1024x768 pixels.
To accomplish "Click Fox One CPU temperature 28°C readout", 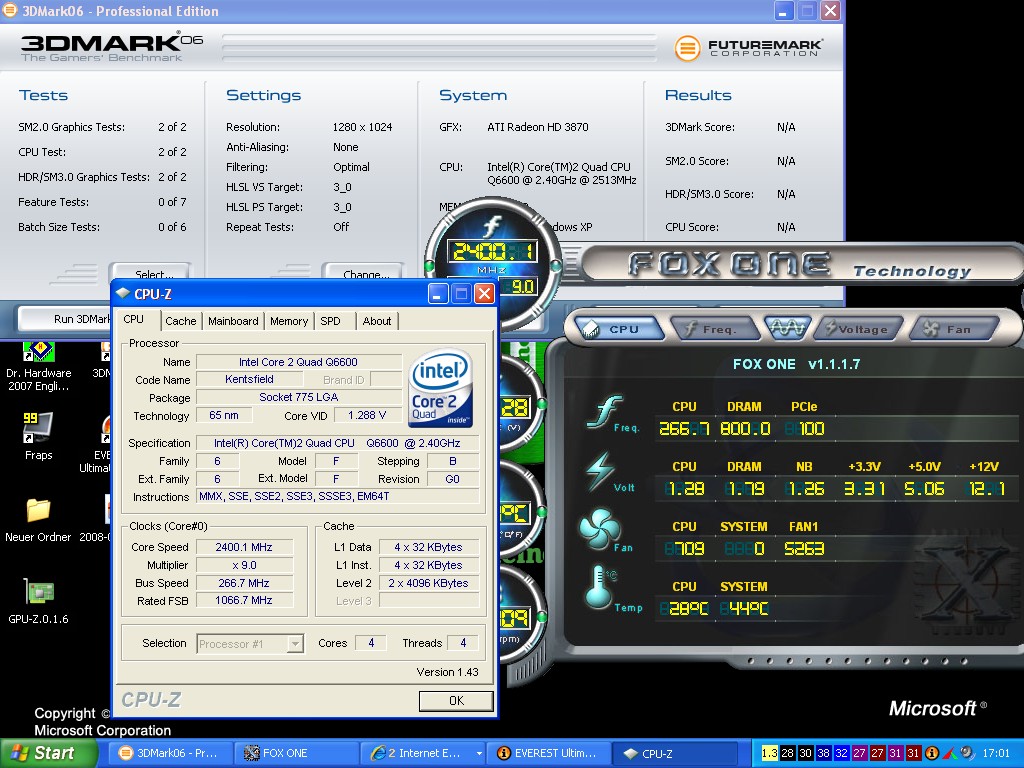I will 683,609.
